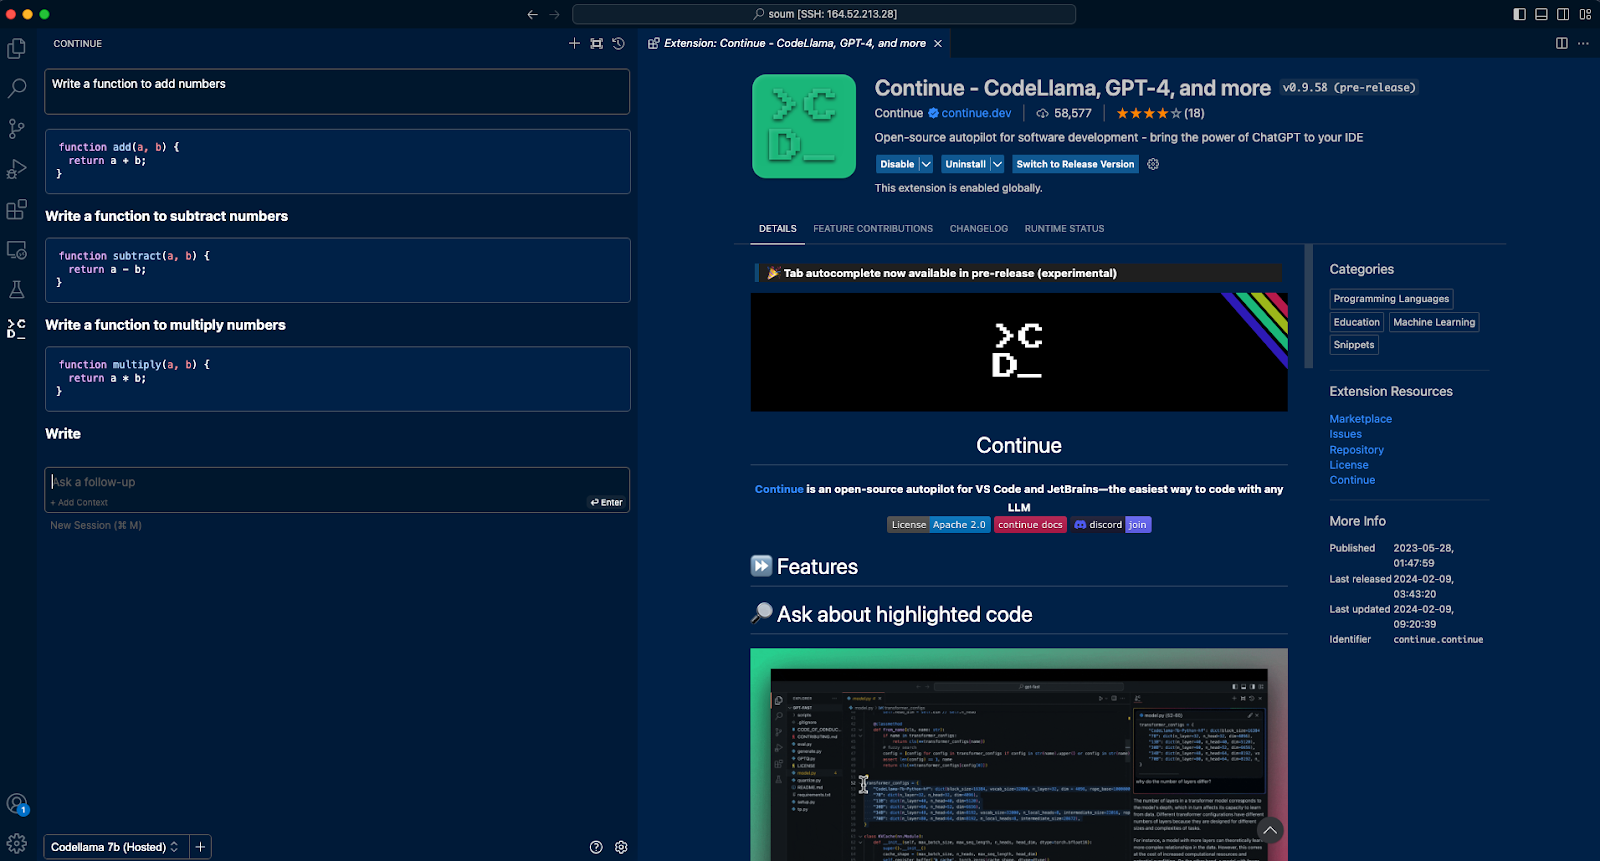
Task: Open the Codellama 7b (Hosted) model selector
Action: click(115, 847)
